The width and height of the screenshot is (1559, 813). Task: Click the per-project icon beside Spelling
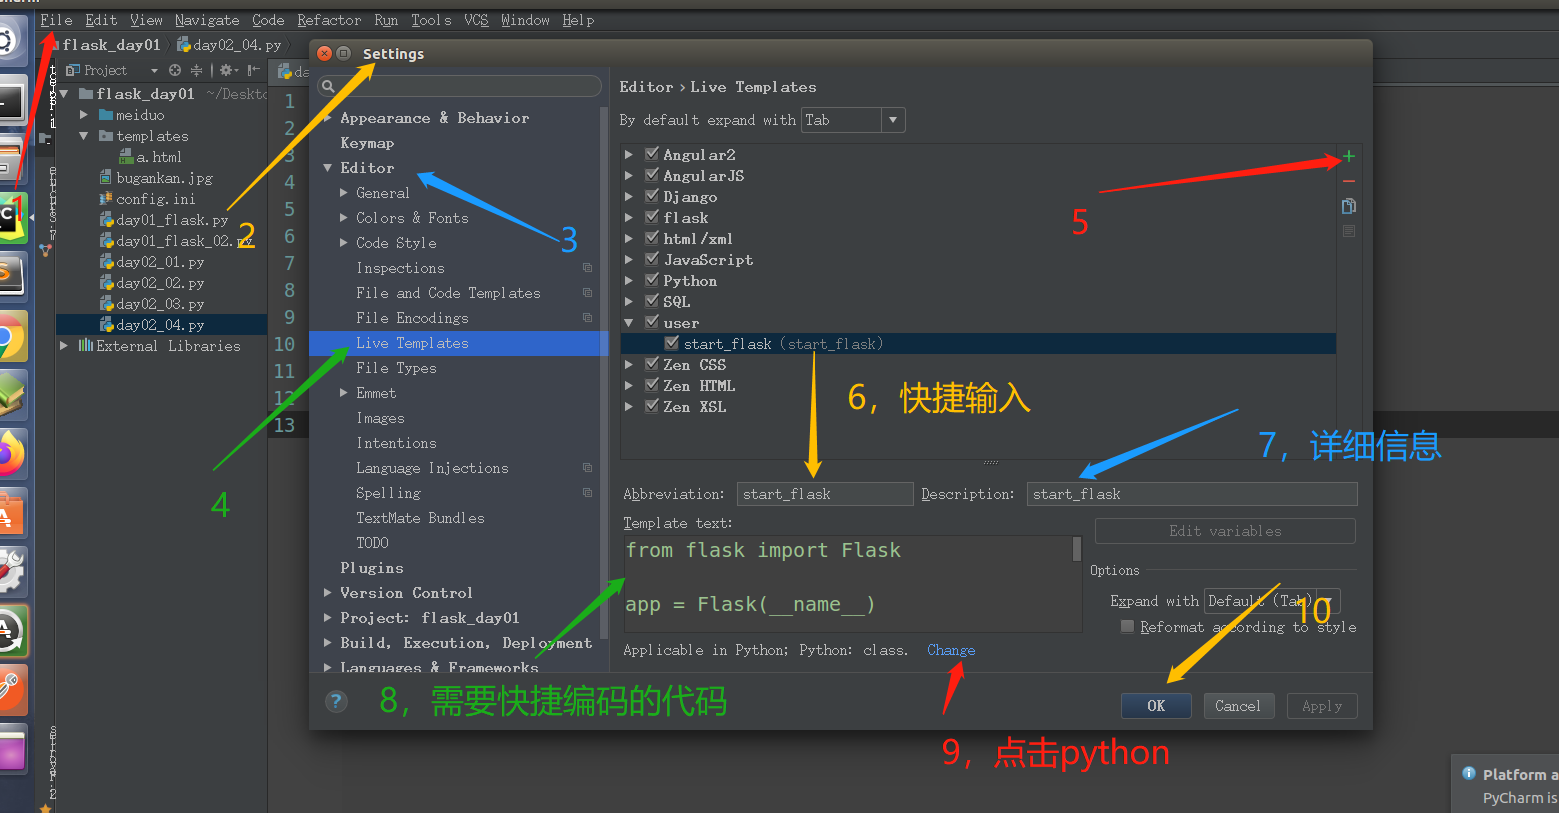pos(587,493)
